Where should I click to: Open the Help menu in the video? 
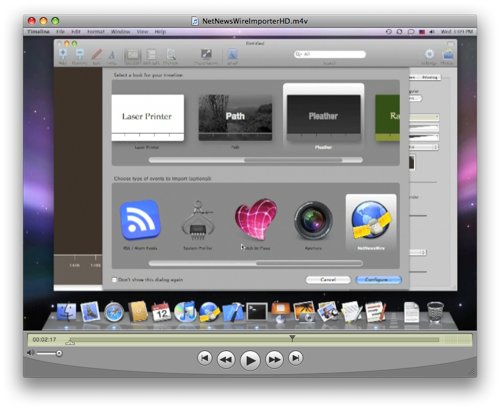tap(160, 32)
